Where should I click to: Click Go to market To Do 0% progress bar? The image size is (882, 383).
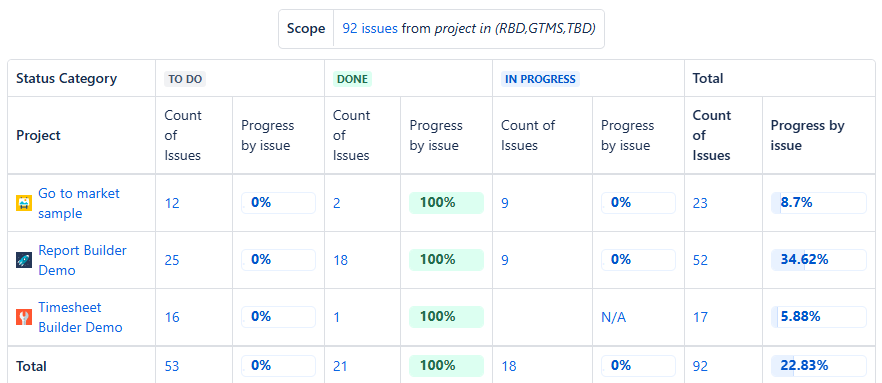pyautogui.click(x=278, y=202)
